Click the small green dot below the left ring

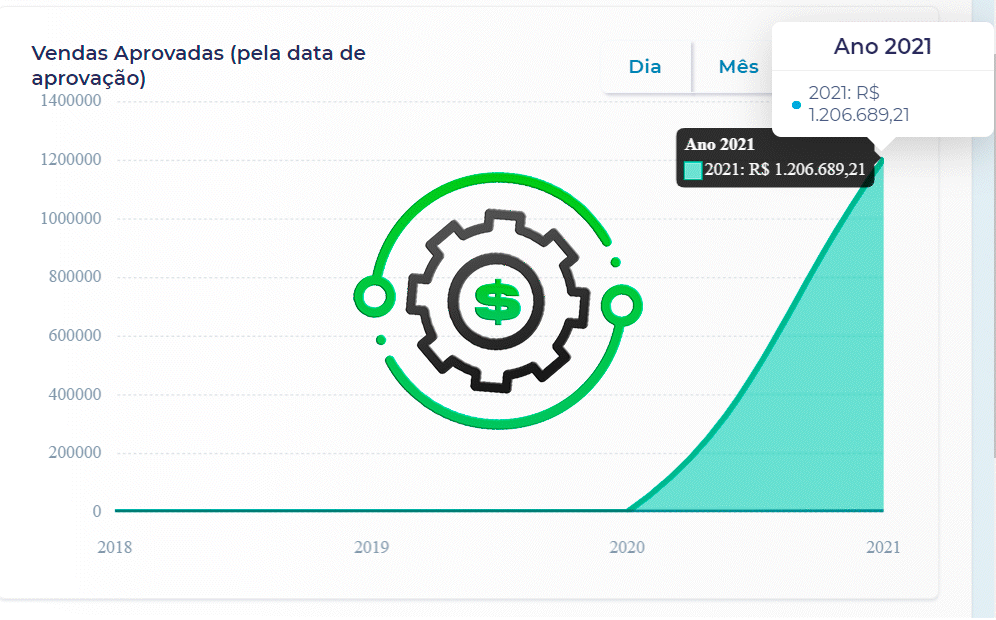pos(381,340)
